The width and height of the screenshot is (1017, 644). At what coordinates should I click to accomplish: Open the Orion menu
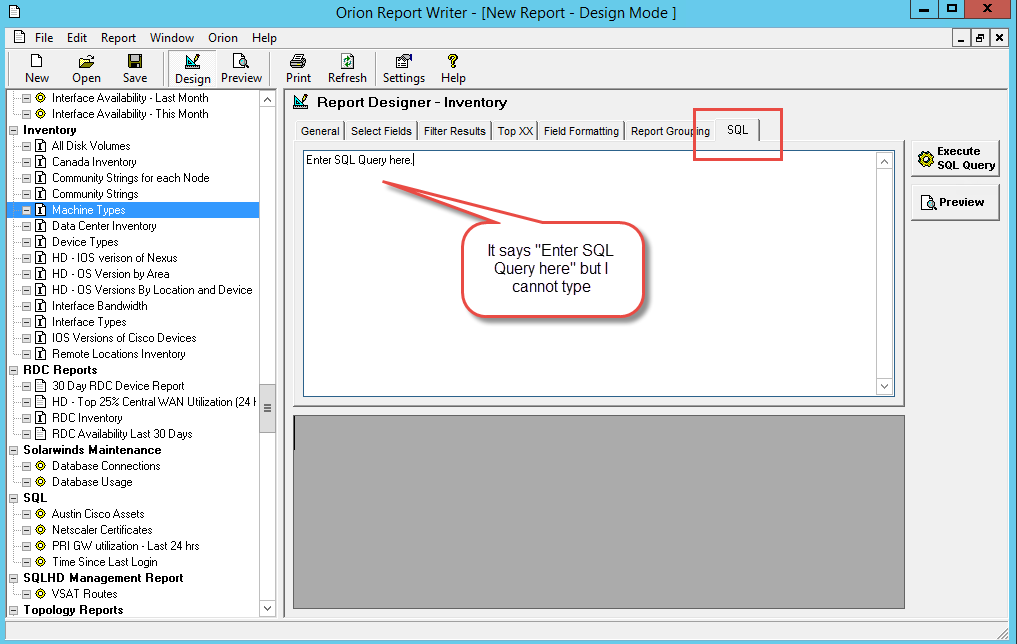[x=222, y=38]
